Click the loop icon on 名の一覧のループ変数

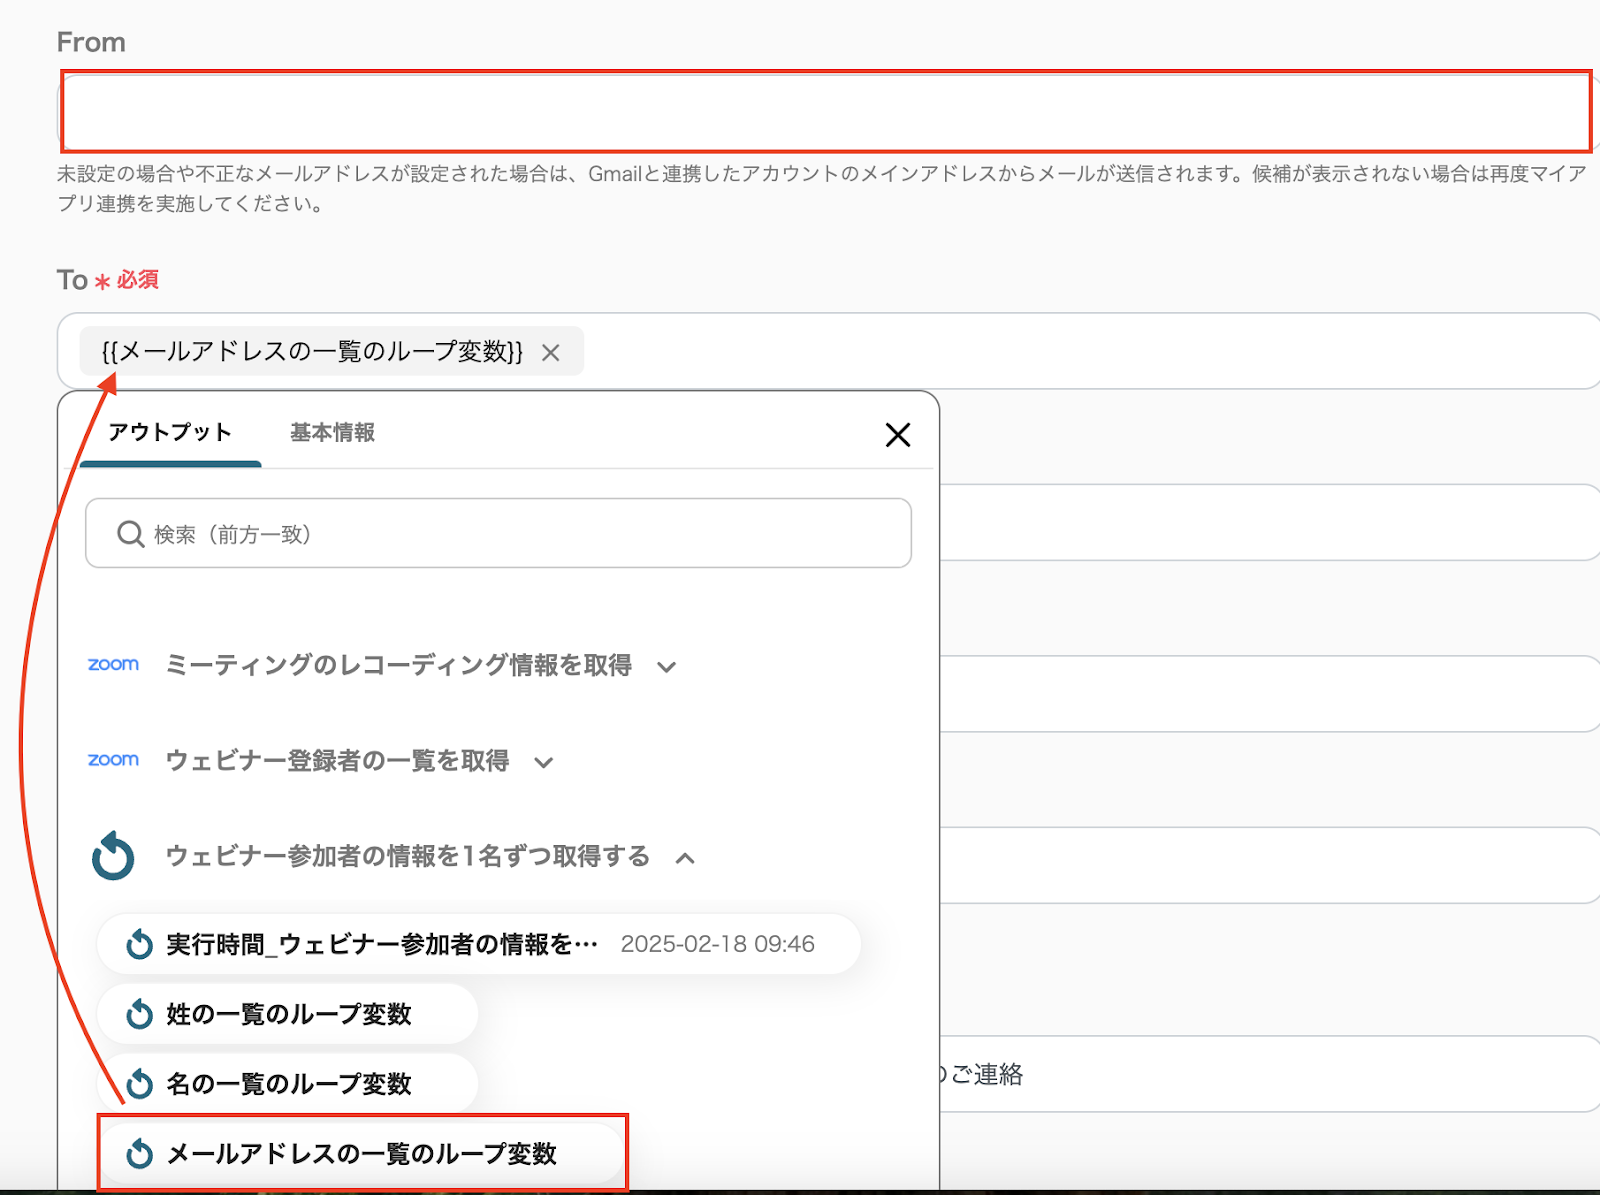click(140, 1084)
